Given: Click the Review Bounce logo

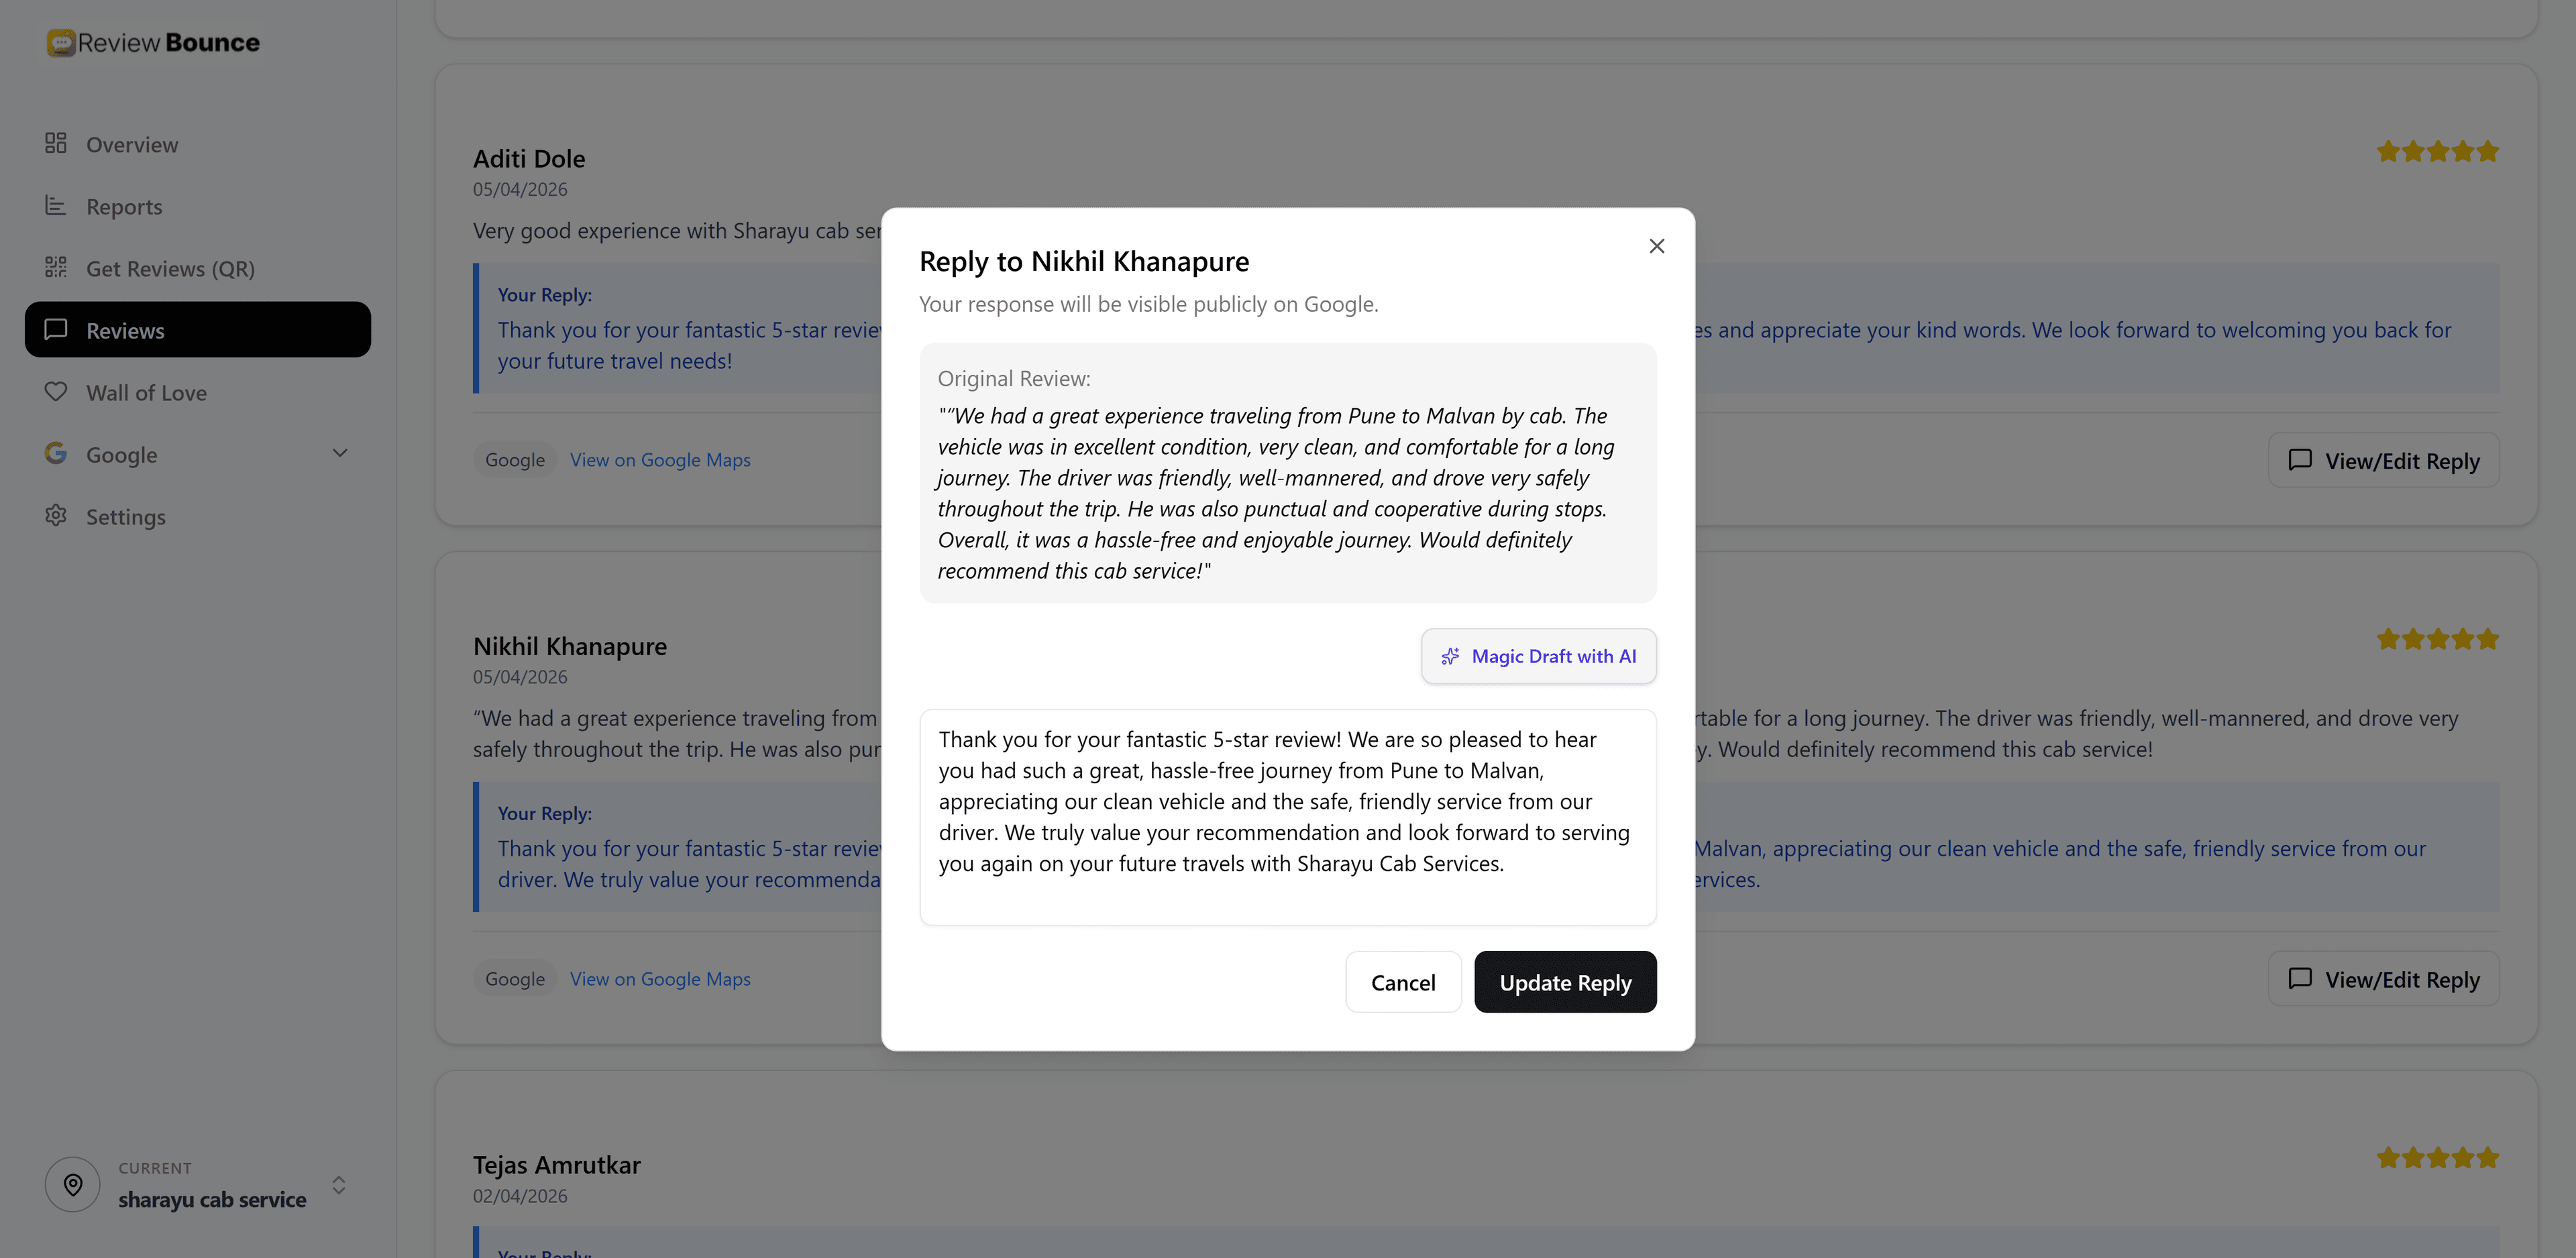Looking at the screenshot, I should [x=153, y=42].
